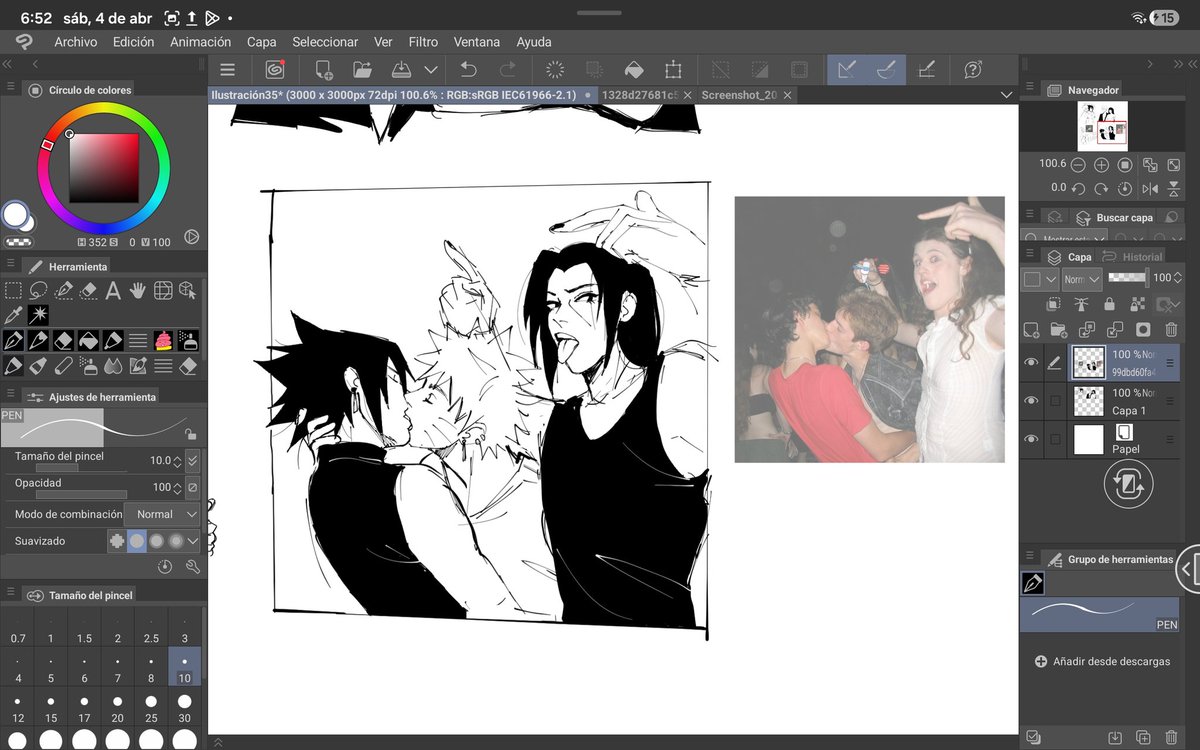Viewport: 1200px width, 750px height.
Task: Zoom out in the Navigator panel
Action: [1078, 164]
